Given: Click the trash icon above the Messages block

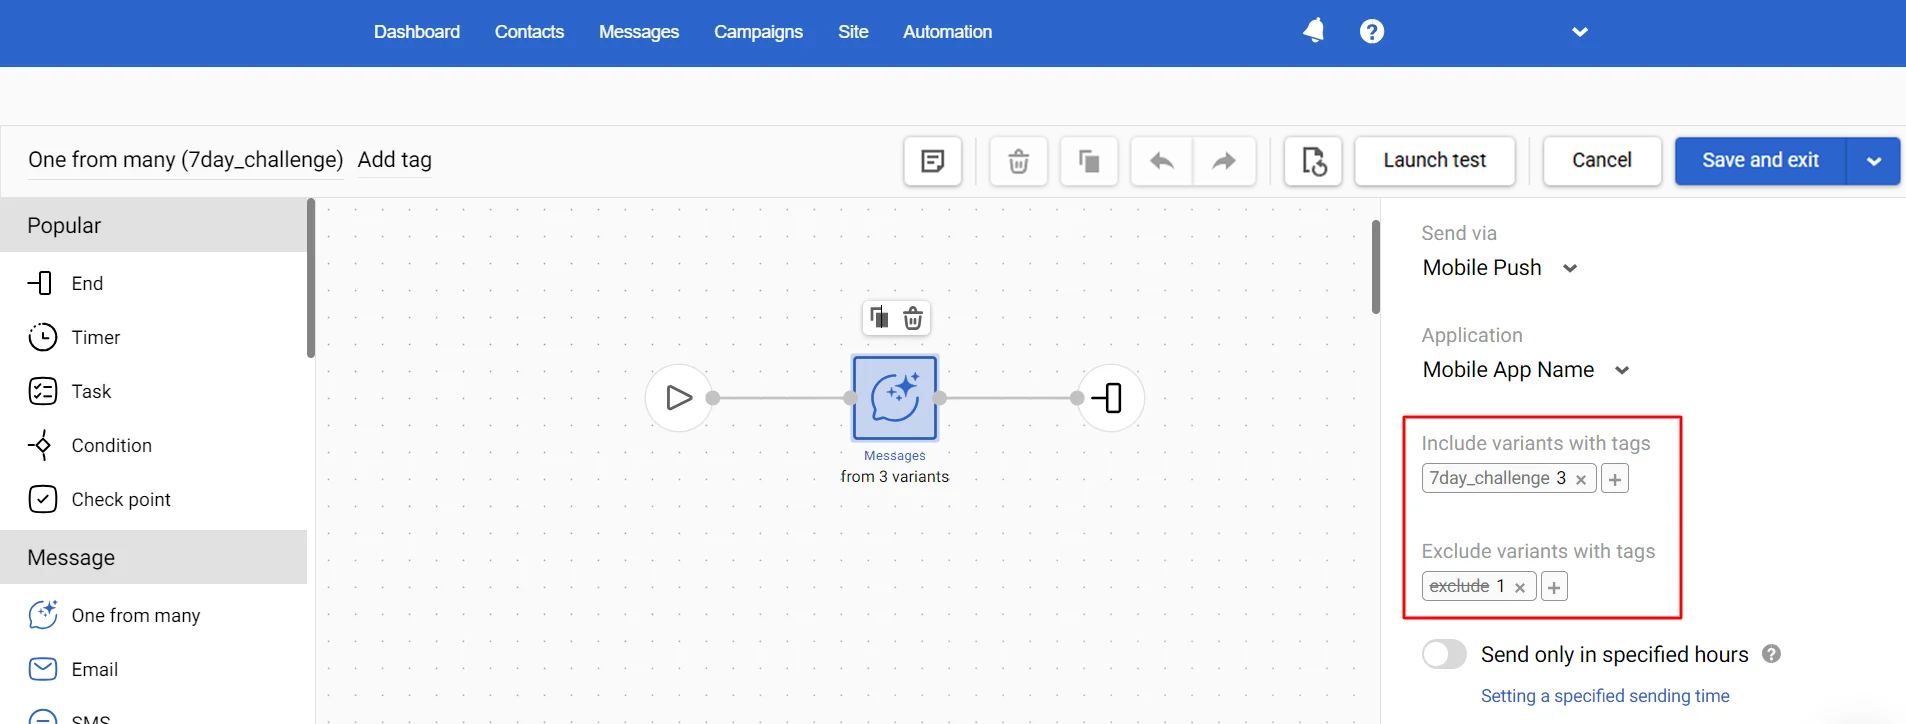Looking at the screenshot, I should click(x=913, y=318).
